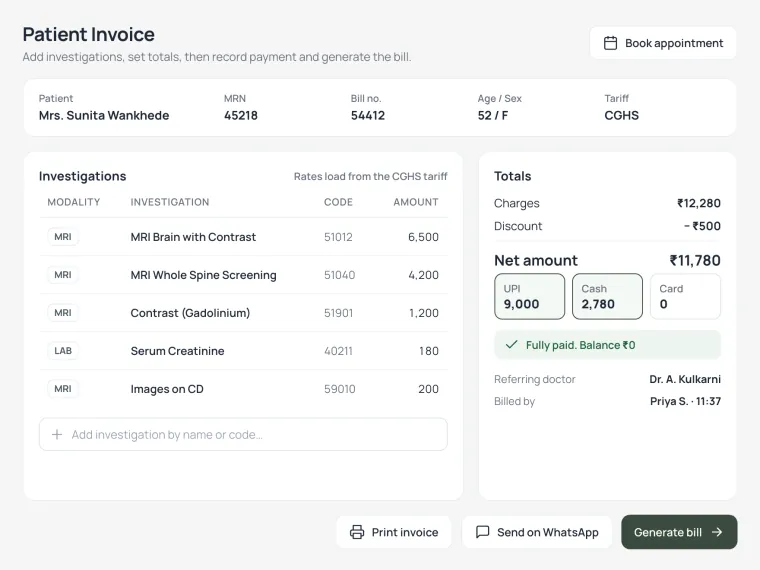
Task: Click referring doctor Dr. A. Kulkarni
Action: [x=685, y=379]
